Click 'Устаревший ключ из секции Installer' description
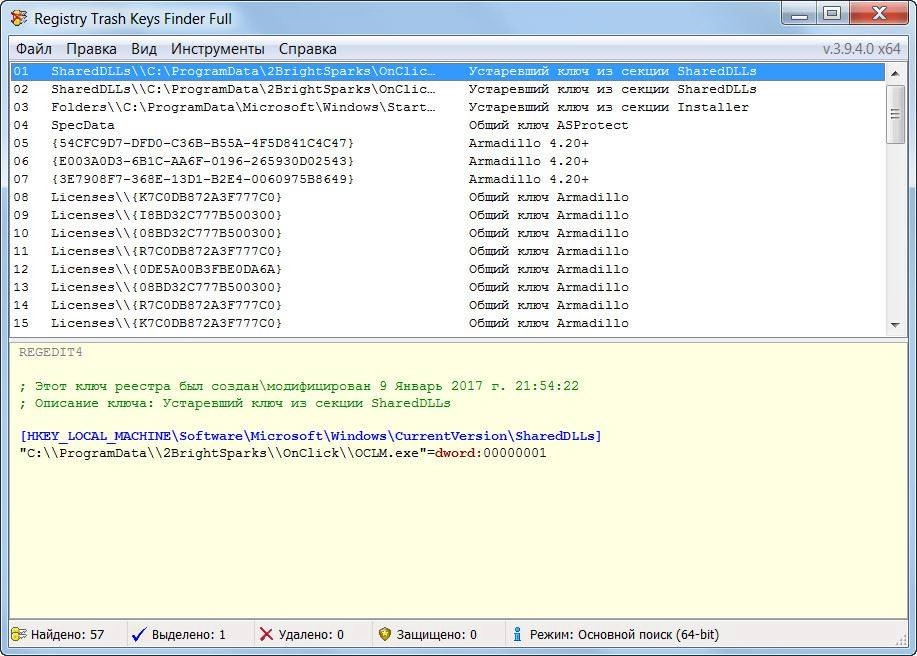This screenshot has width=917, height=656. [608, 108]
